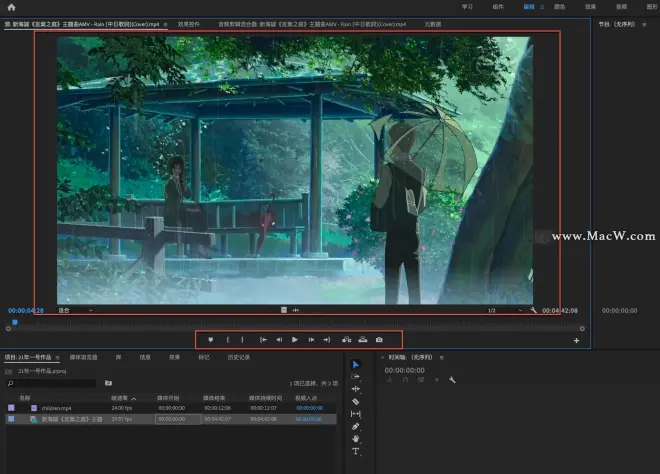Open 编辑 Editing workspace
This screenshot has width=660, height=474.
pos(529,7)
